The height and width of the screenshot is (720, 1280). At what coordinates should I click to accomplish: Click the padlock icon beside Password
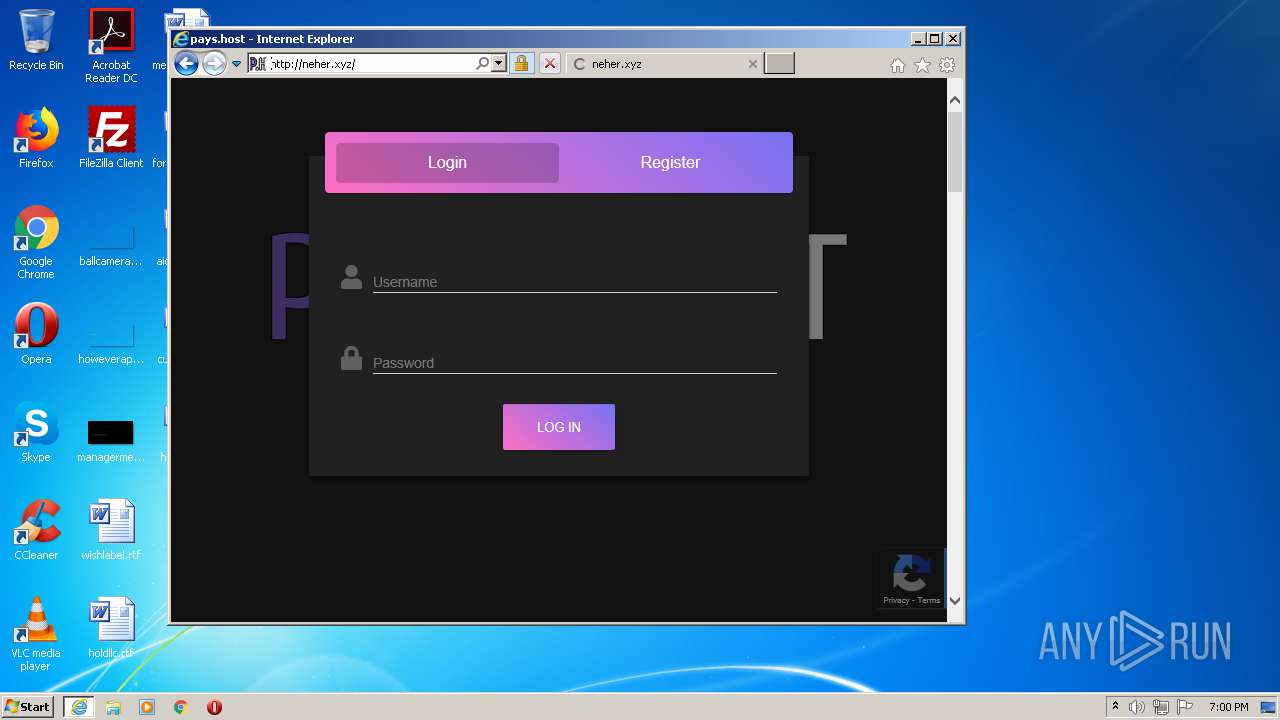[x=351, y=358]
